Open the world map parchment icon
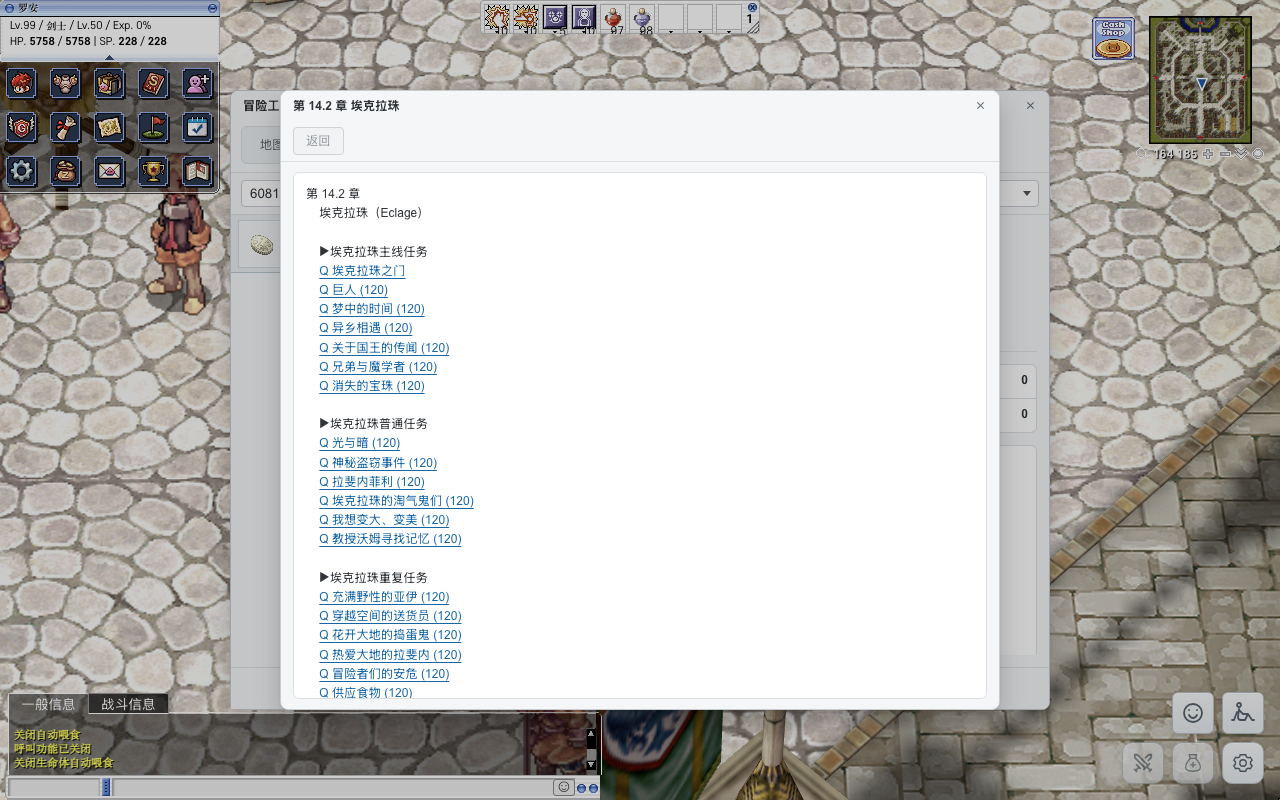The height and width of the screenshot is (800, 1280). 109,127
